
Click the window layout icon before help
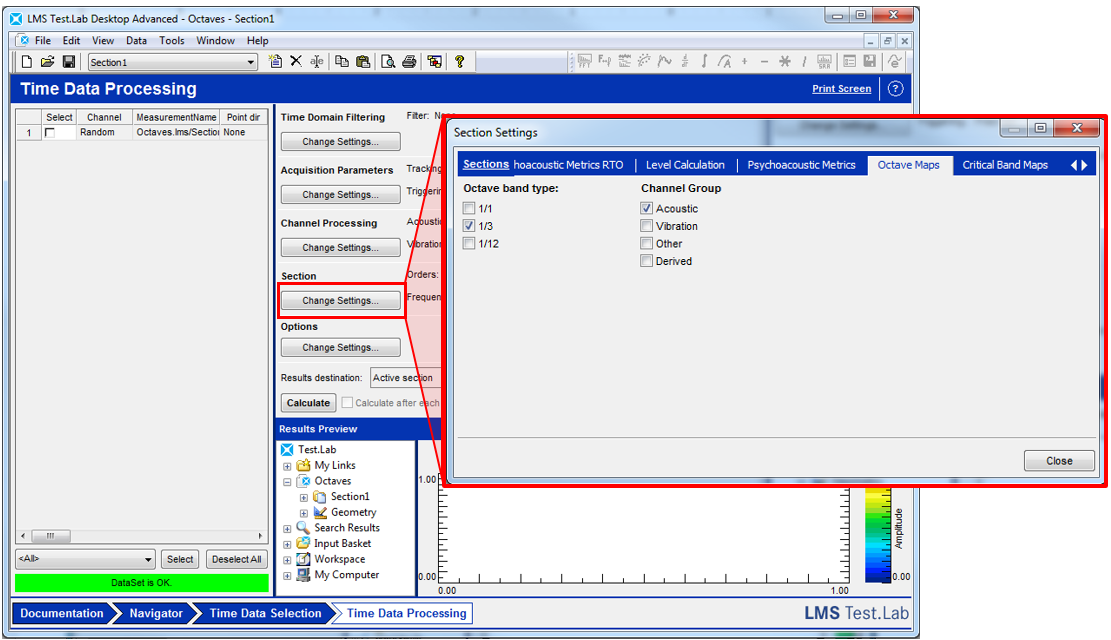click(434, 62)
